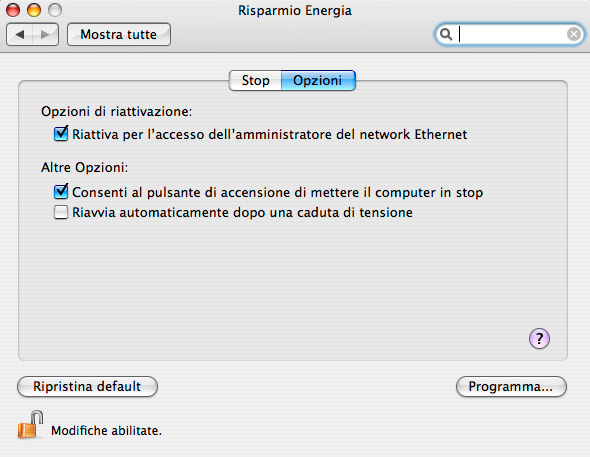The image size is (590, 457).
Task: Click the forward arrow navigation button
Action: 46,35
